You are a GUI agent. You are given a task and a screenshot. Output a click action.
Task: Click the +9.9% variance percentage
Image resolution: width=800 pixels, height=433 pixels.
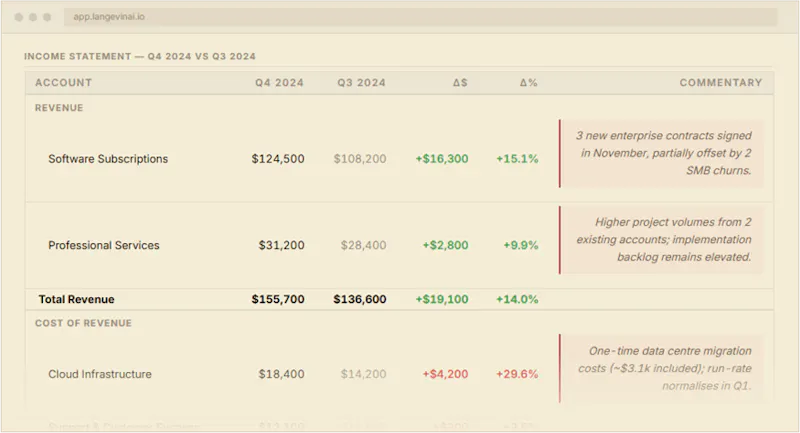(521, 245)
